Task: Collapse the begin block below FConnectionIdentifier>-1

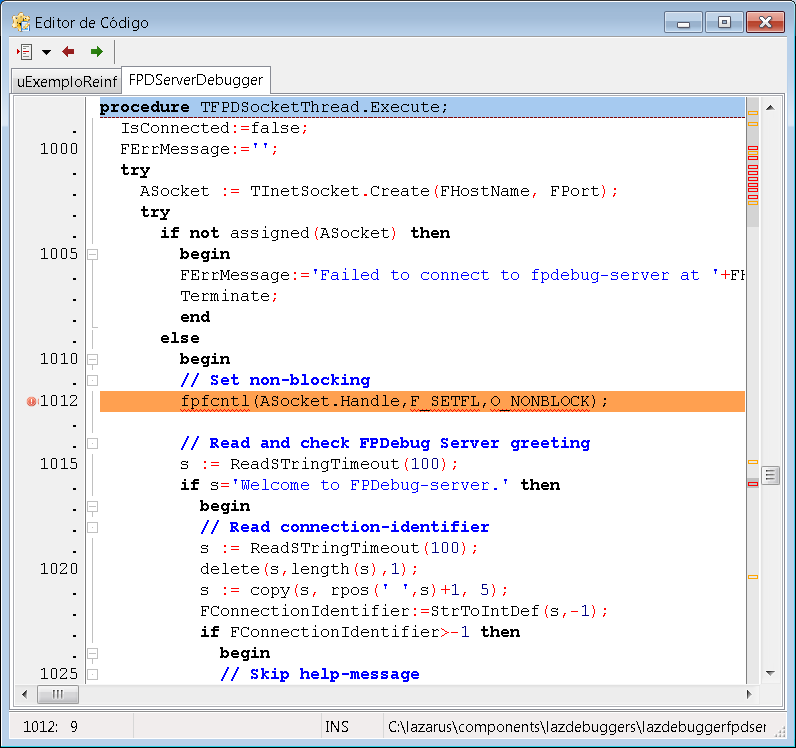Action: 92,653
